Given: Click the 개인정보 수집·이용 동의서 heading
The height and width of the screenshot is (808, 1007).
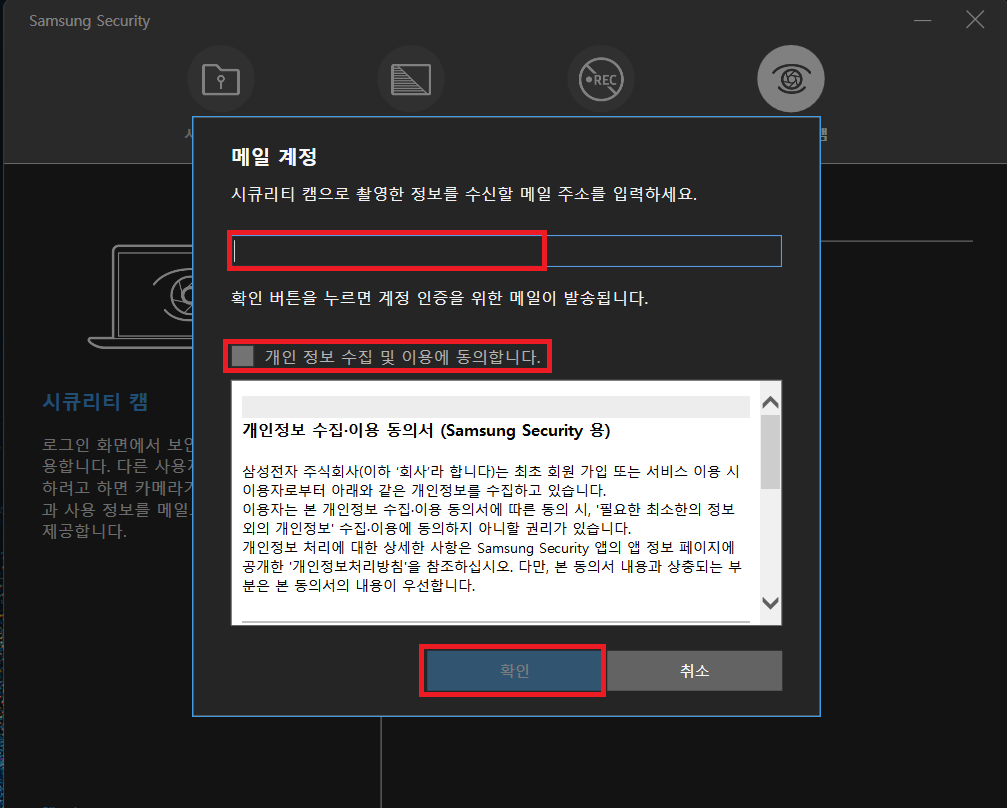Looking at the screenshot, I should [426, 430].
